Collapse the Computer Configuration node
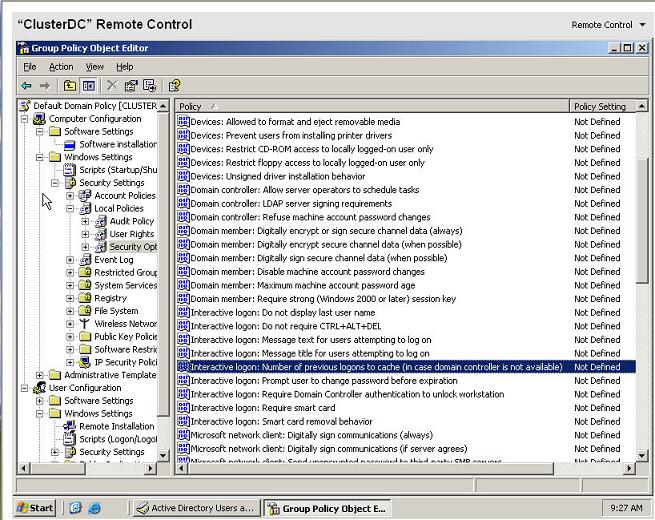The image size is (655, 520). pyautogui.click(x=24, y=119)
